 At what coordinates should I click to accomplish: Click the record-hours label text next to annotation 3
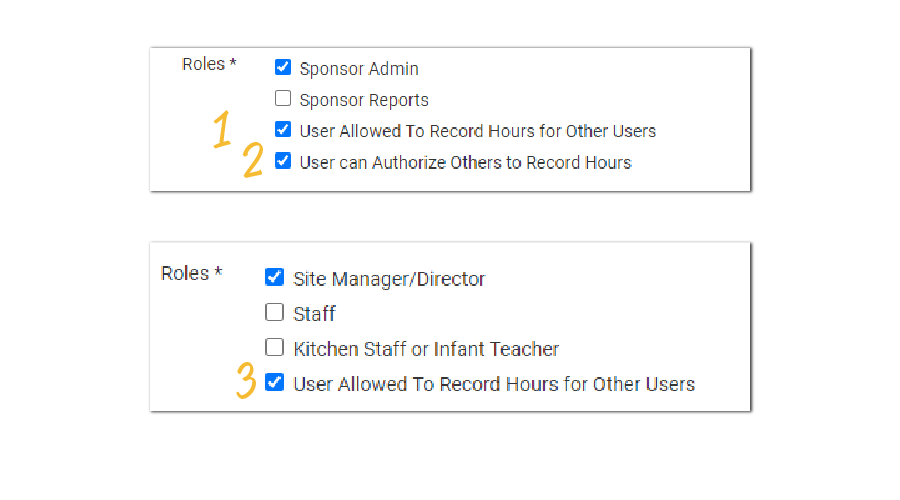(x=494, y=384)
